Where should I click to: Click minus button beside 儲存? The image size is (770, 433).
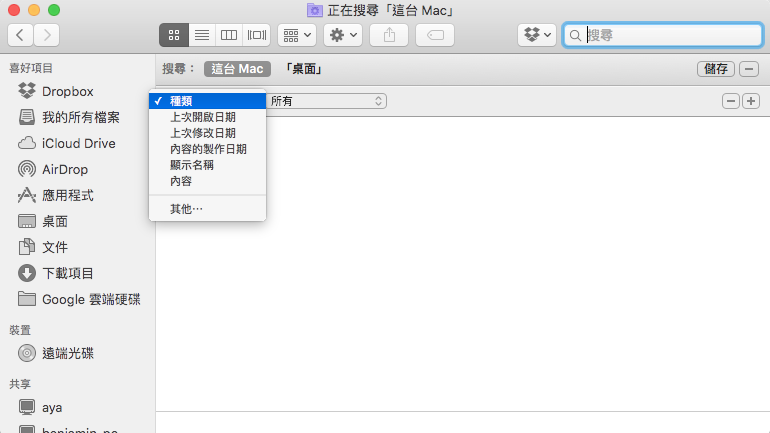[749, 69]
